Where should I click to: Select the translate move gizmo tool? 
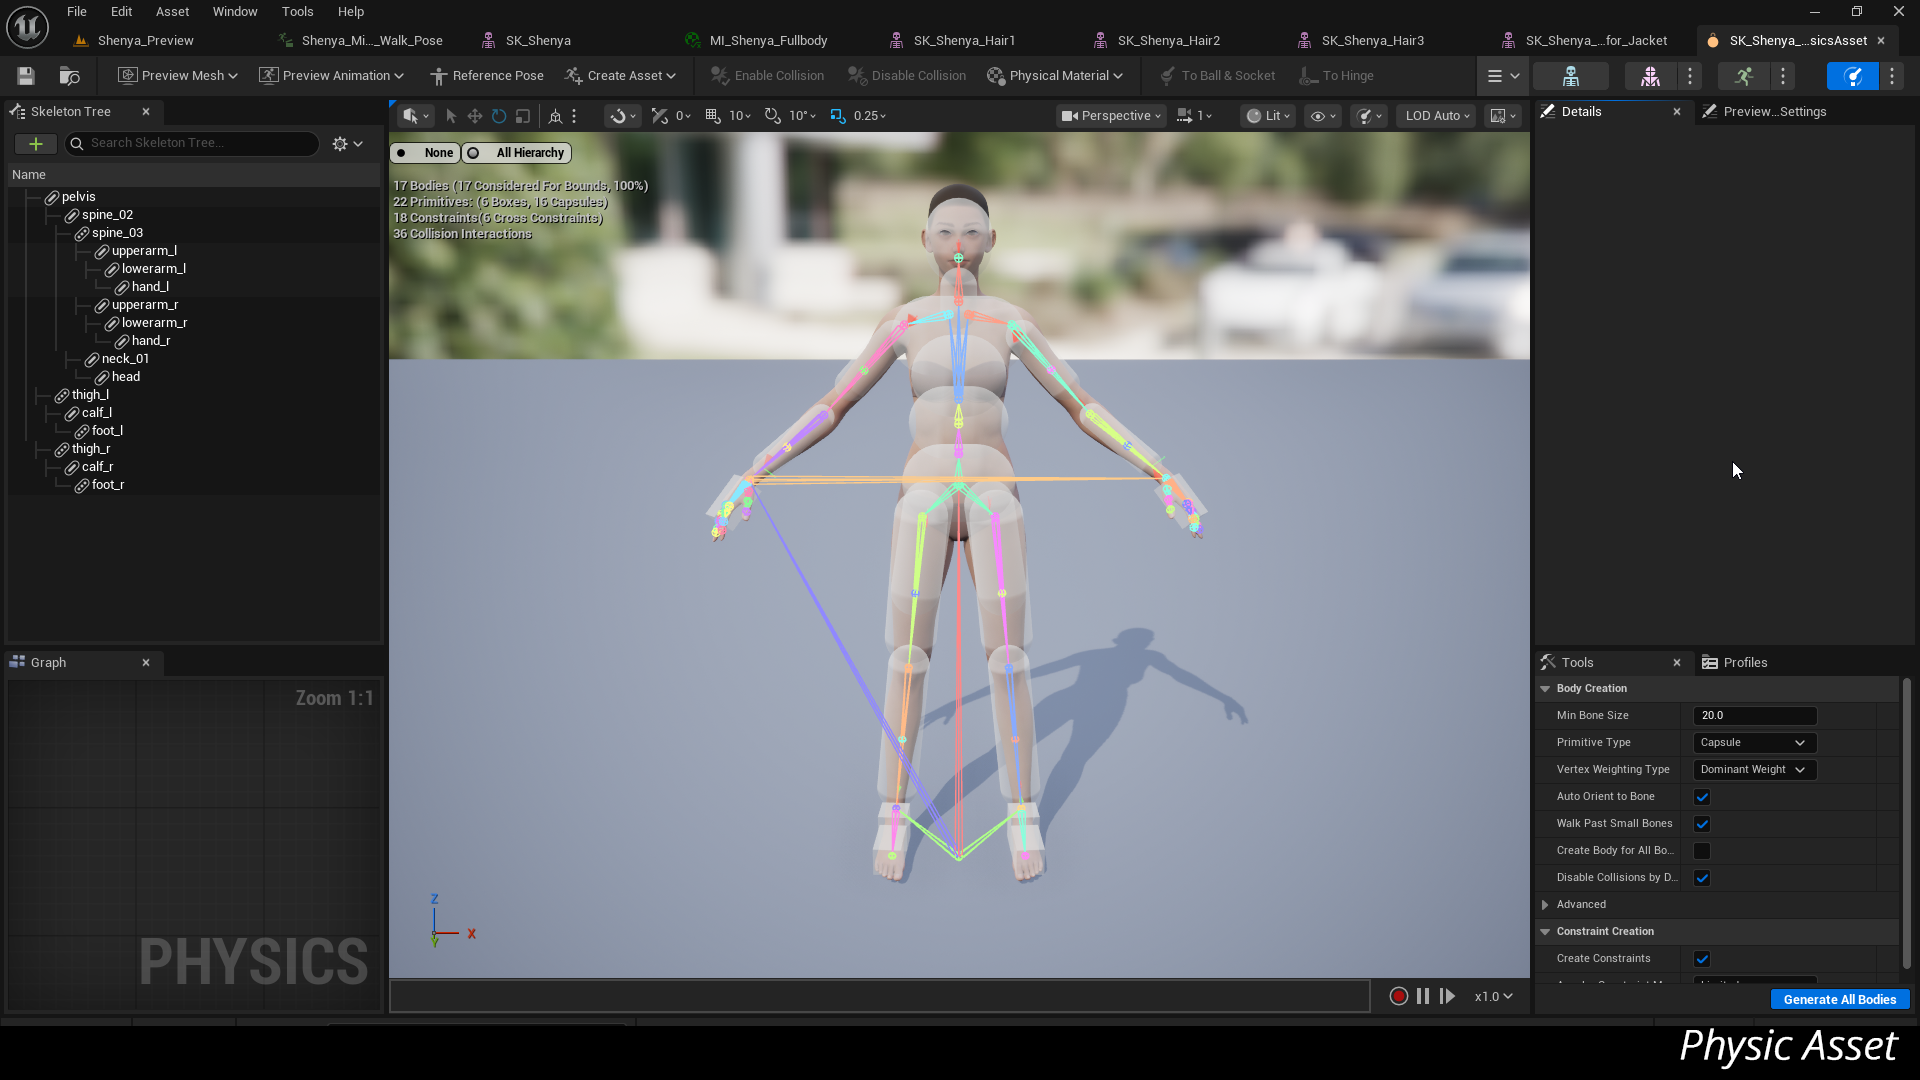click(475, 116)
